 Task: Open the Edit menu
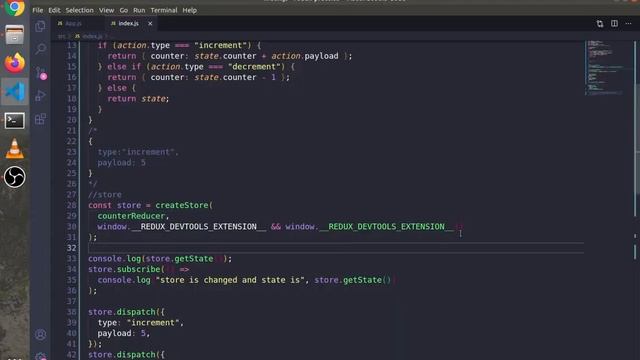(54, 10)
